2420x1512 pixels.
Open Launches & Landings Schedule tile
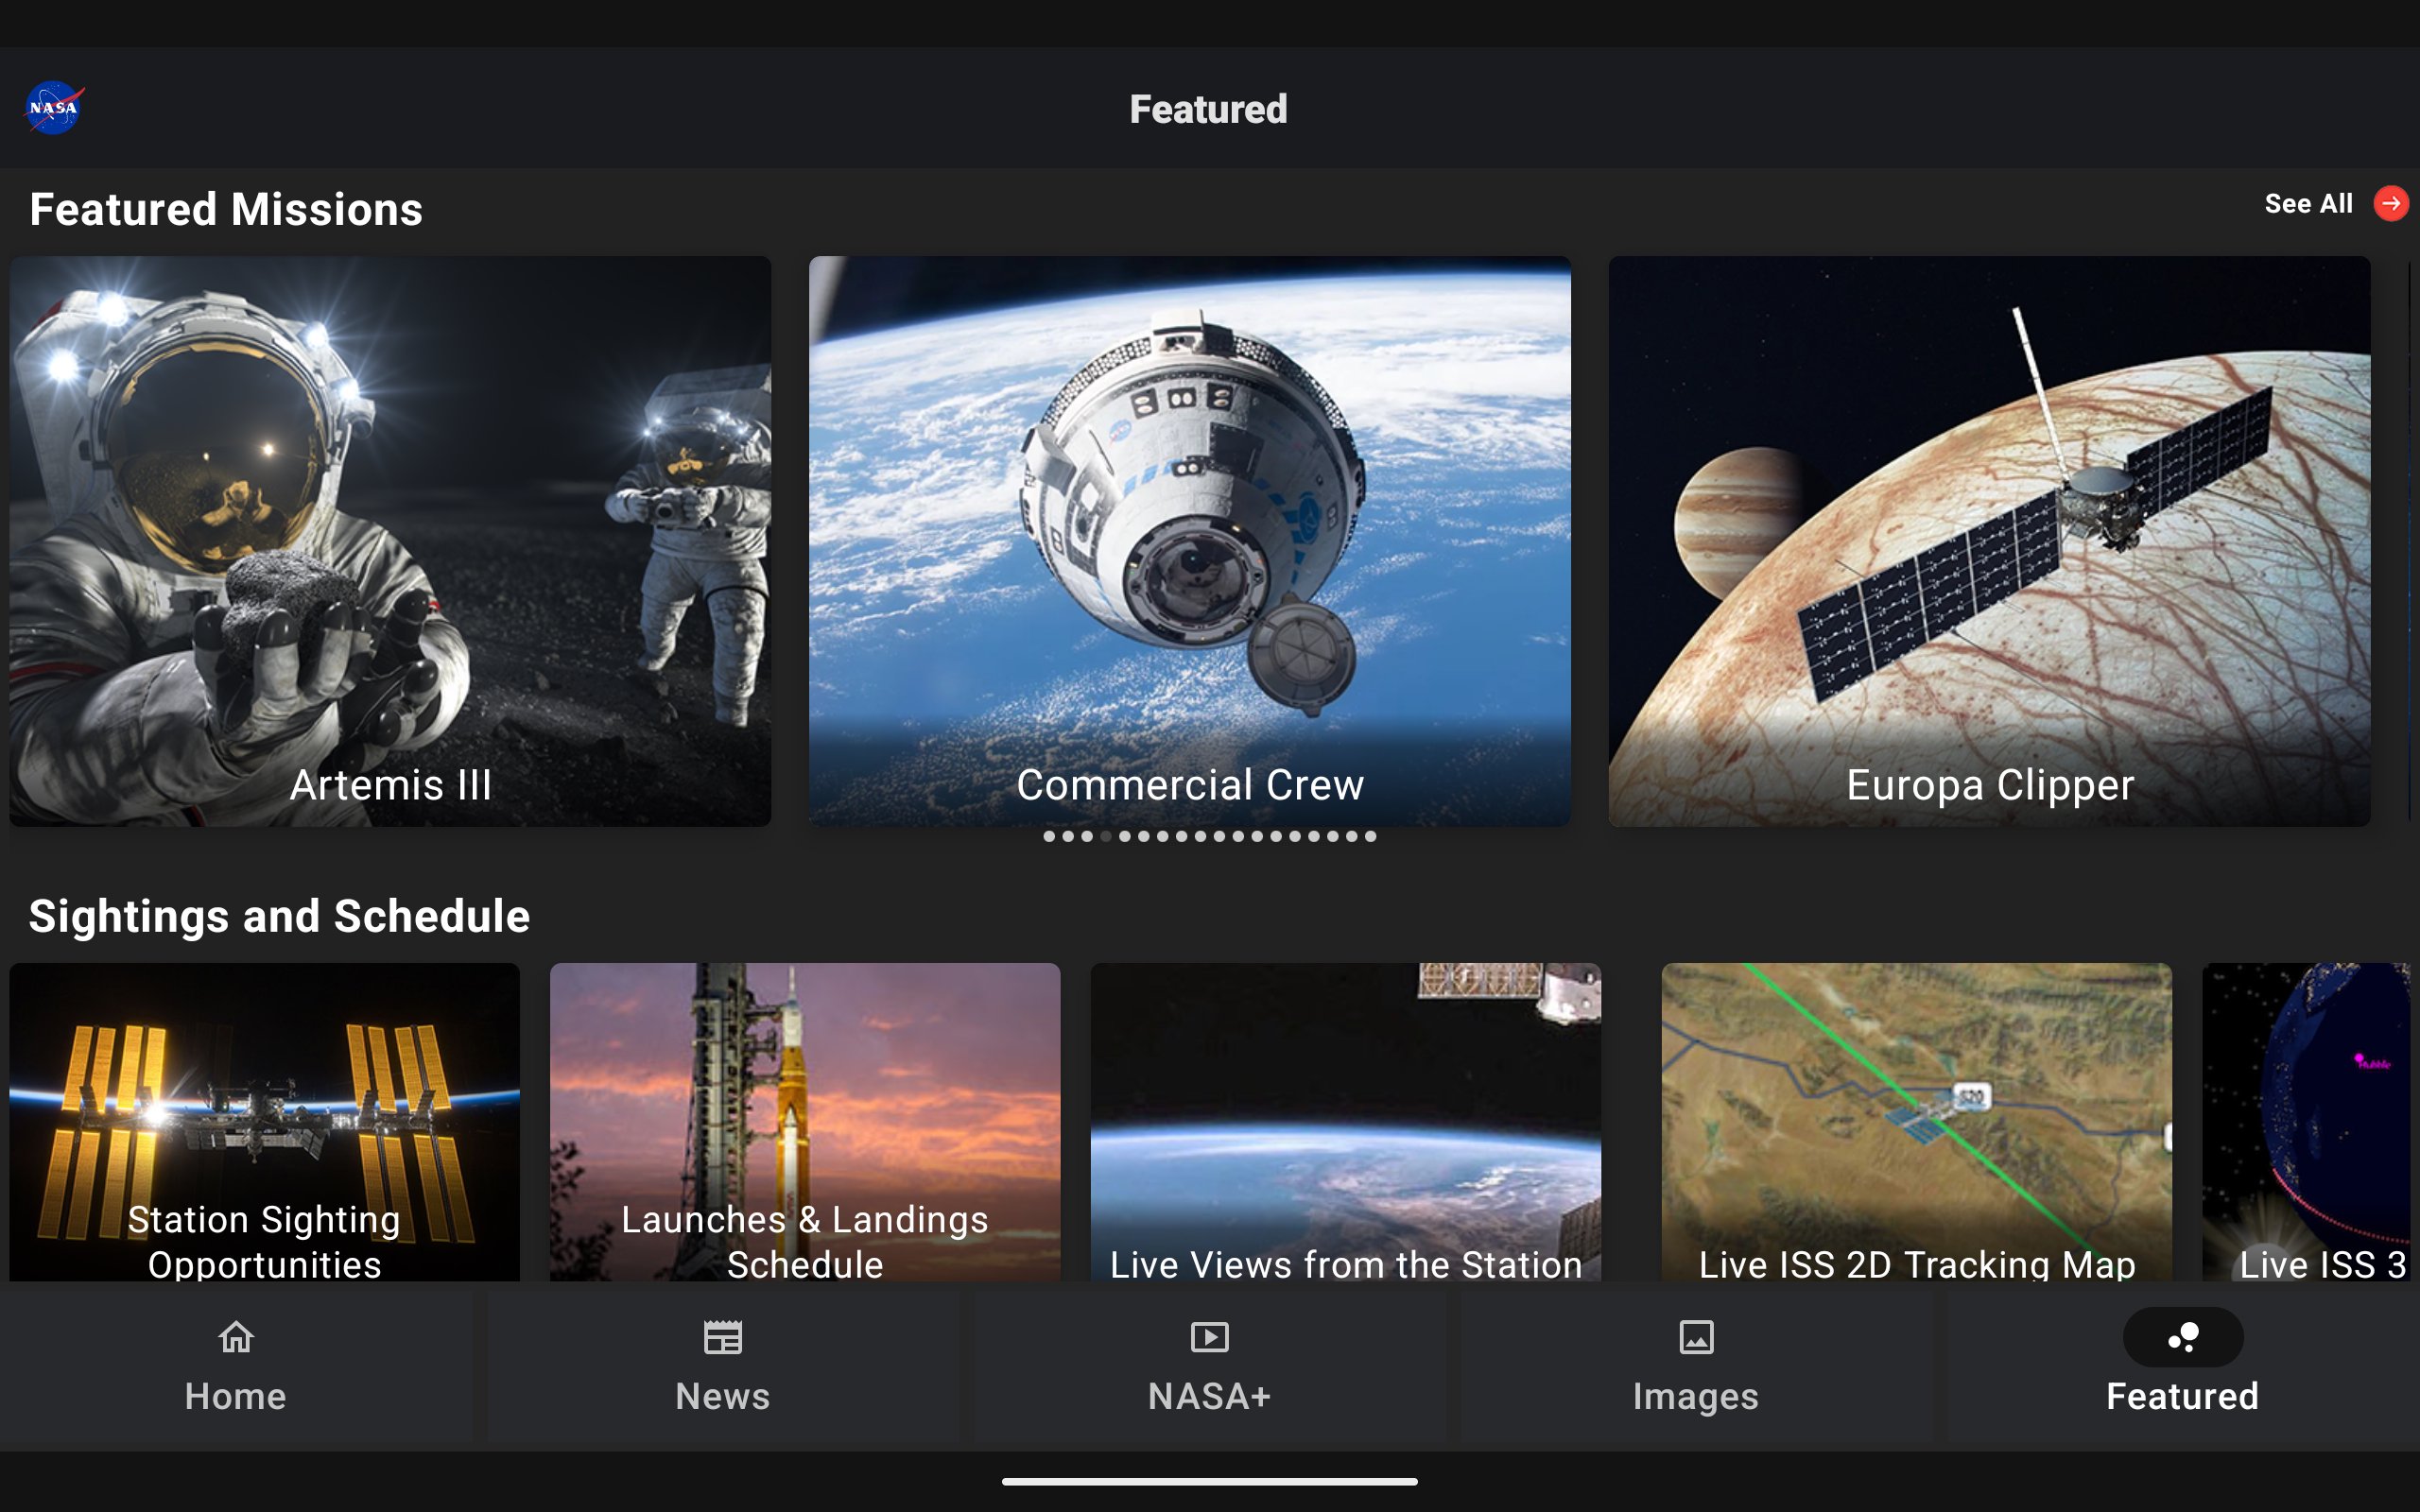804,1121
